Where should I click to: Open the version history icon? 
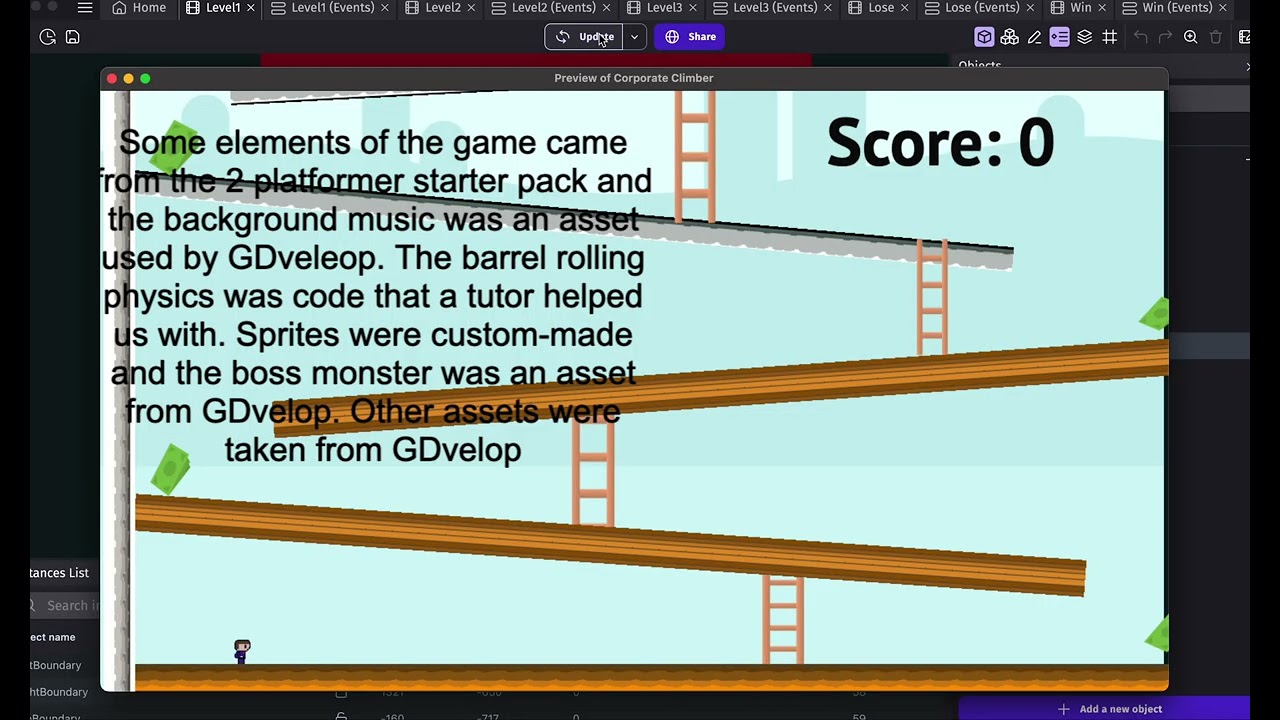[47, 37]
